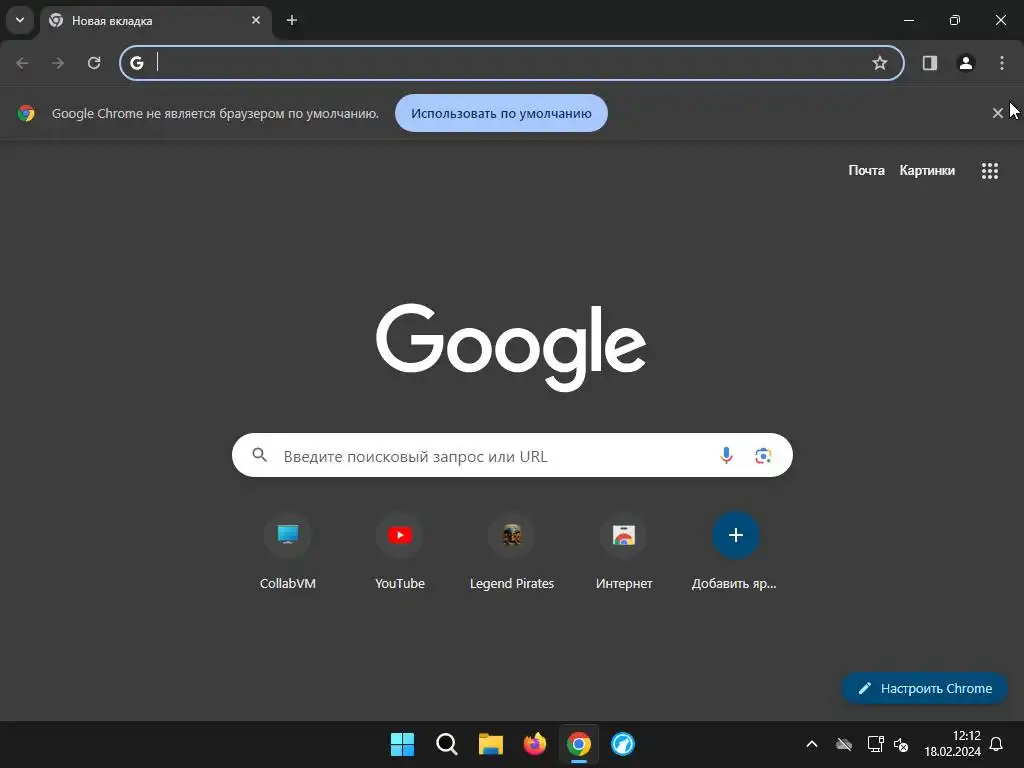The height and width of the screenshot is (768, 1024).
Task: Open the Почта link
Action: pyautogui.click(x=866, y=170)
